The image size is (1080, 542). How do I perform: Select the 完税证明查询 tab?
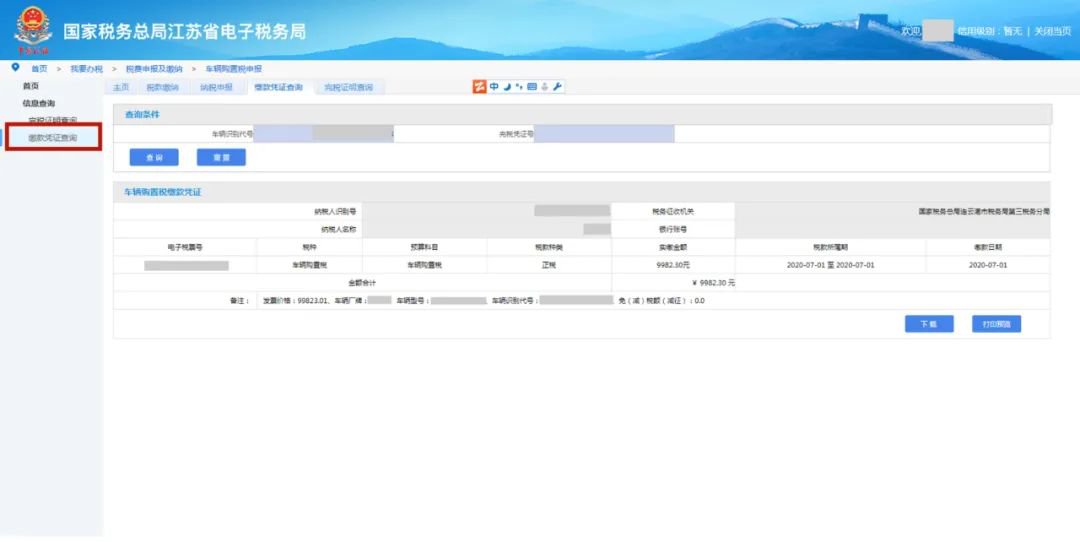coord(348,88)
